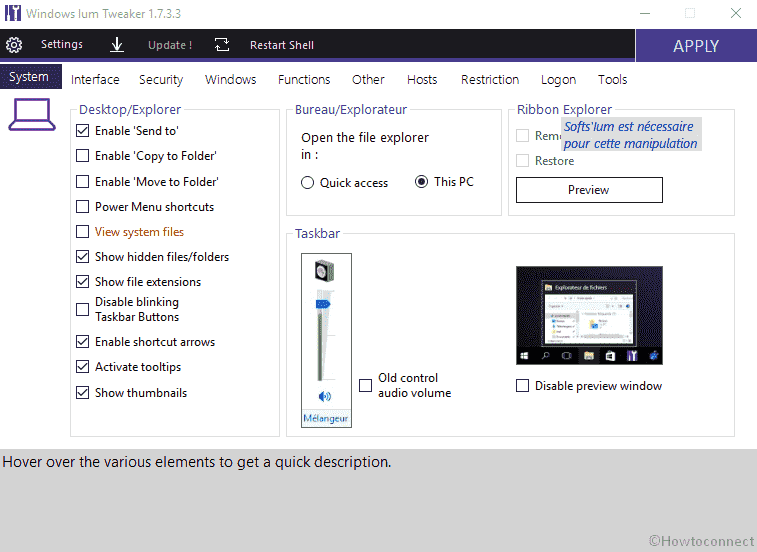Screen dimensions: 757x552
Task: Check Disable preview window
Action: [522, 386]
